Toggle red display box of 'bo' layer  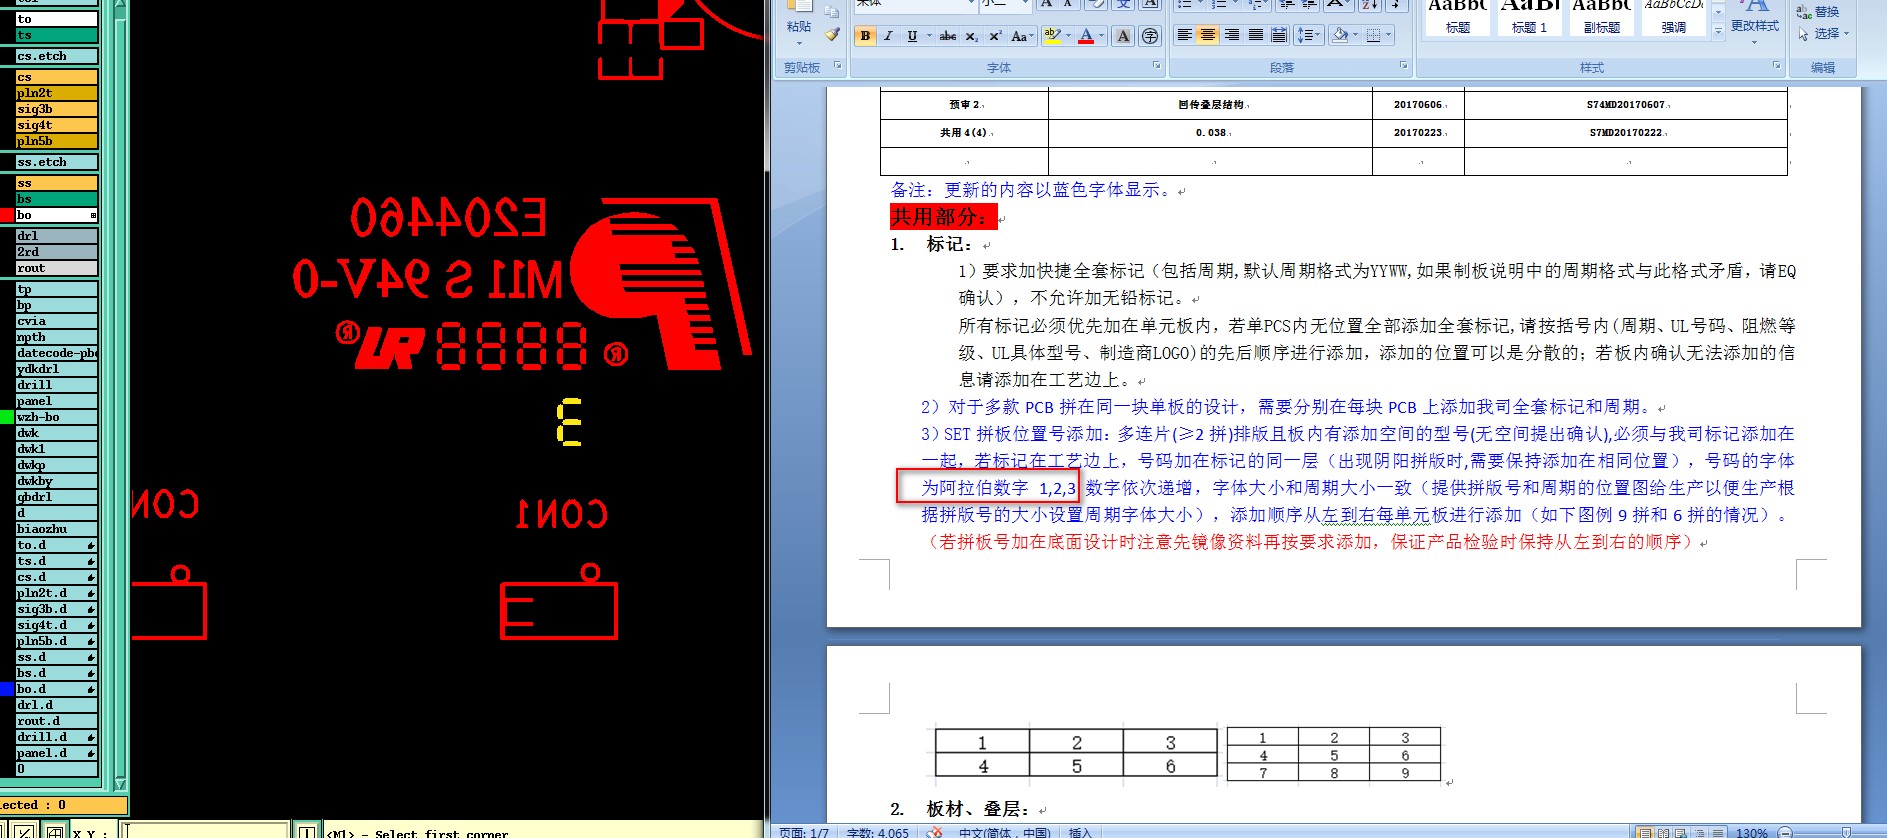[x=7, y=215]
